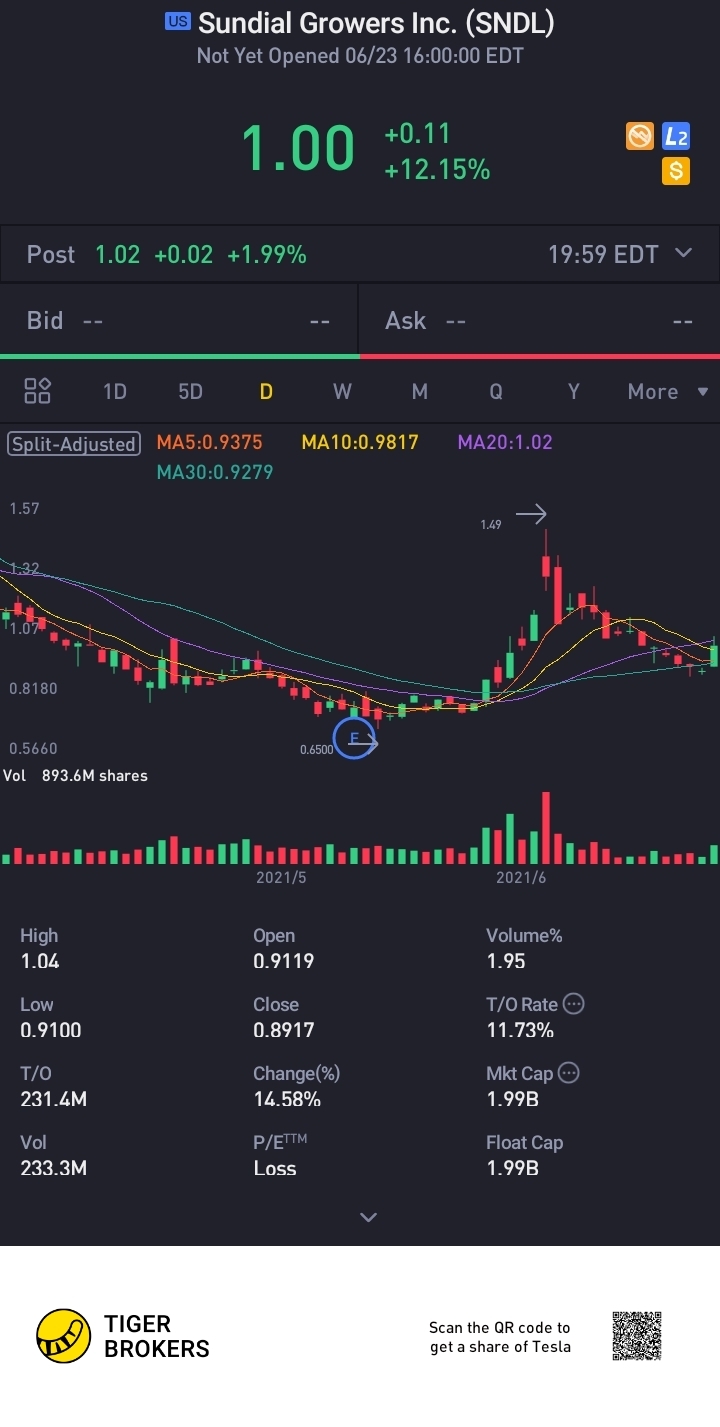The width and height of the screenshot is (720, 1427).
Task: Tap the Post market quote 1.02
Action: (117, 254)
